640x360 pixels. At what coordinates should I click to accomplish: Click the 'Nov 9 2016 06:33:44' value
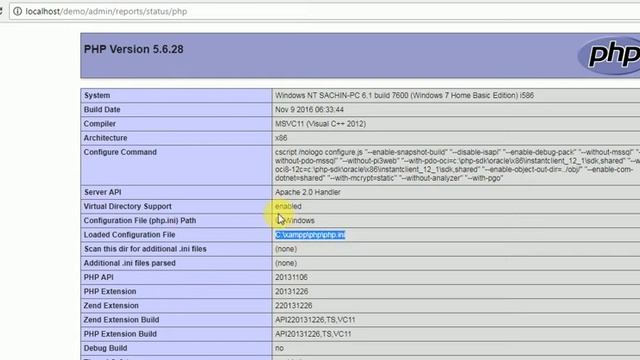point(309,110)
